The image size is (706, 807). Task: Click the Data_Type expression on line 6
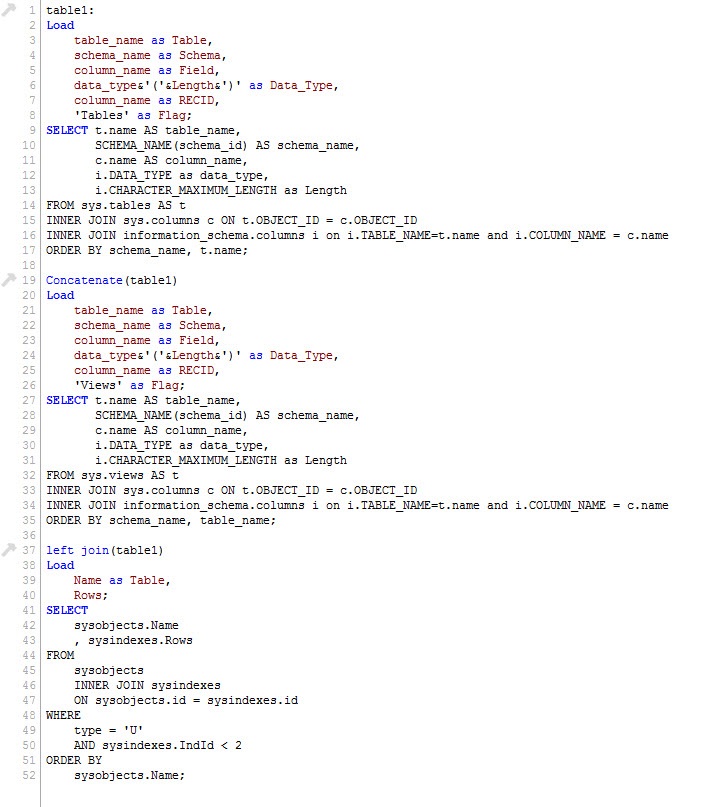click(206, 85)
